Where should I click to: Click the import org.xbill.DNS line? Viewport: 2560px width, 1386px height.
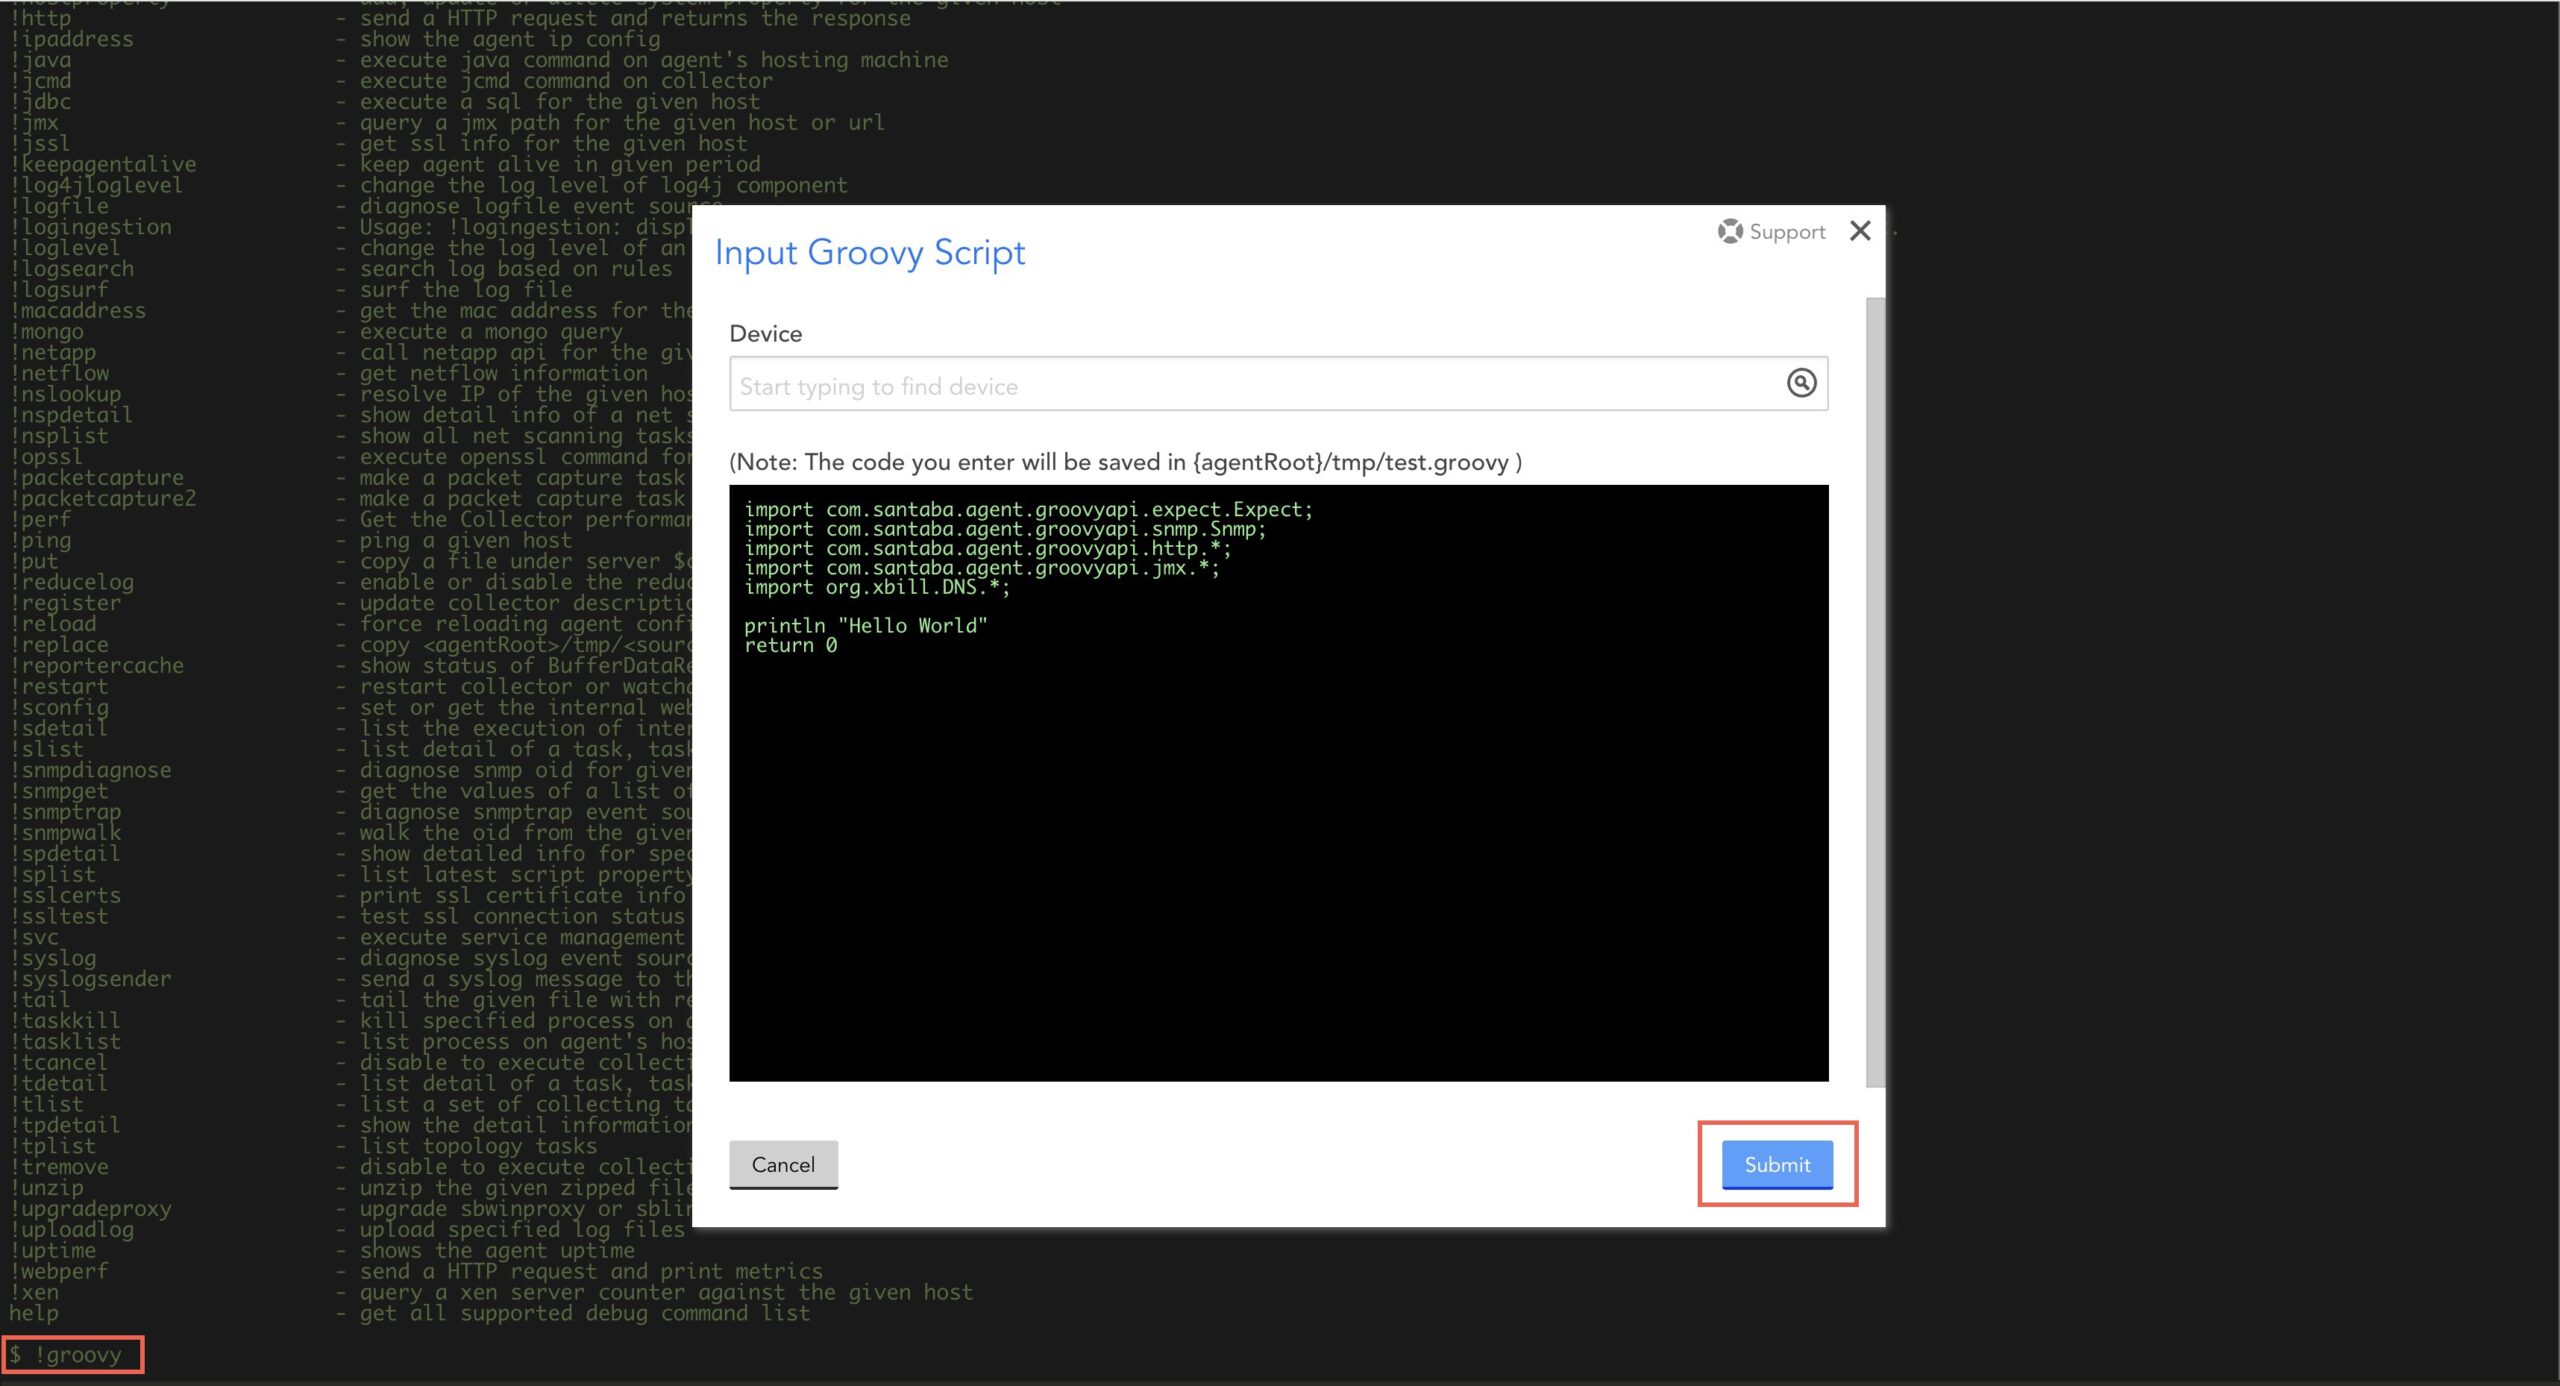coord(877,589)
